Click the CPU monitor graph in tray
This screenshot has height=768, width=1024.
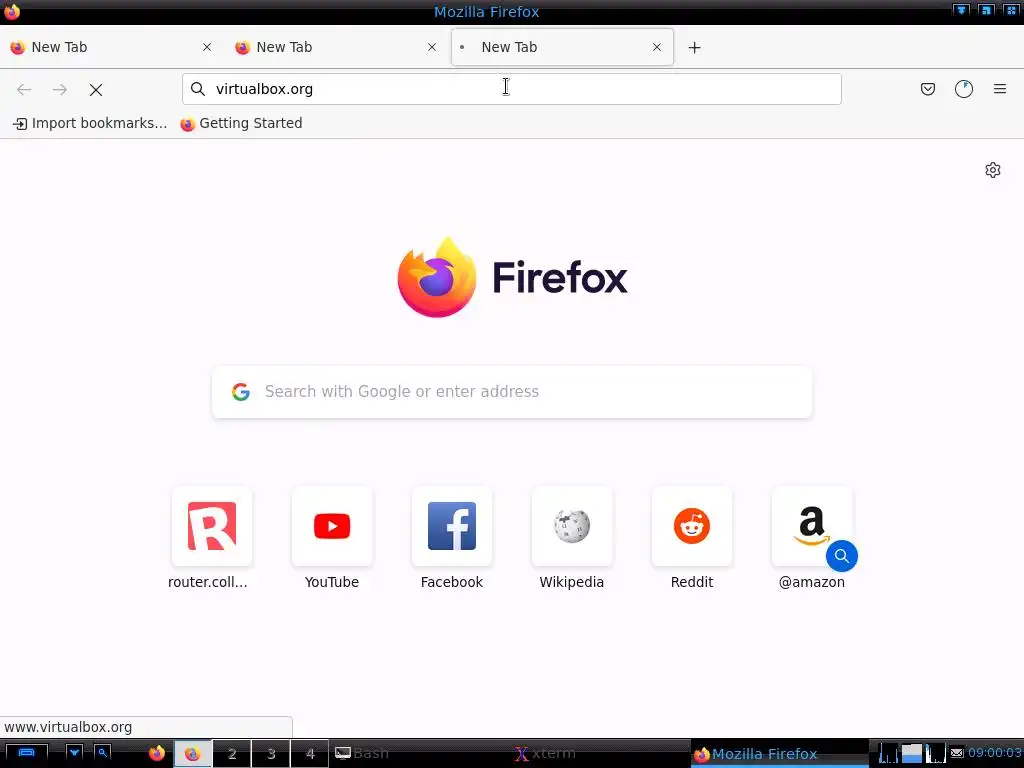(888, 753)
